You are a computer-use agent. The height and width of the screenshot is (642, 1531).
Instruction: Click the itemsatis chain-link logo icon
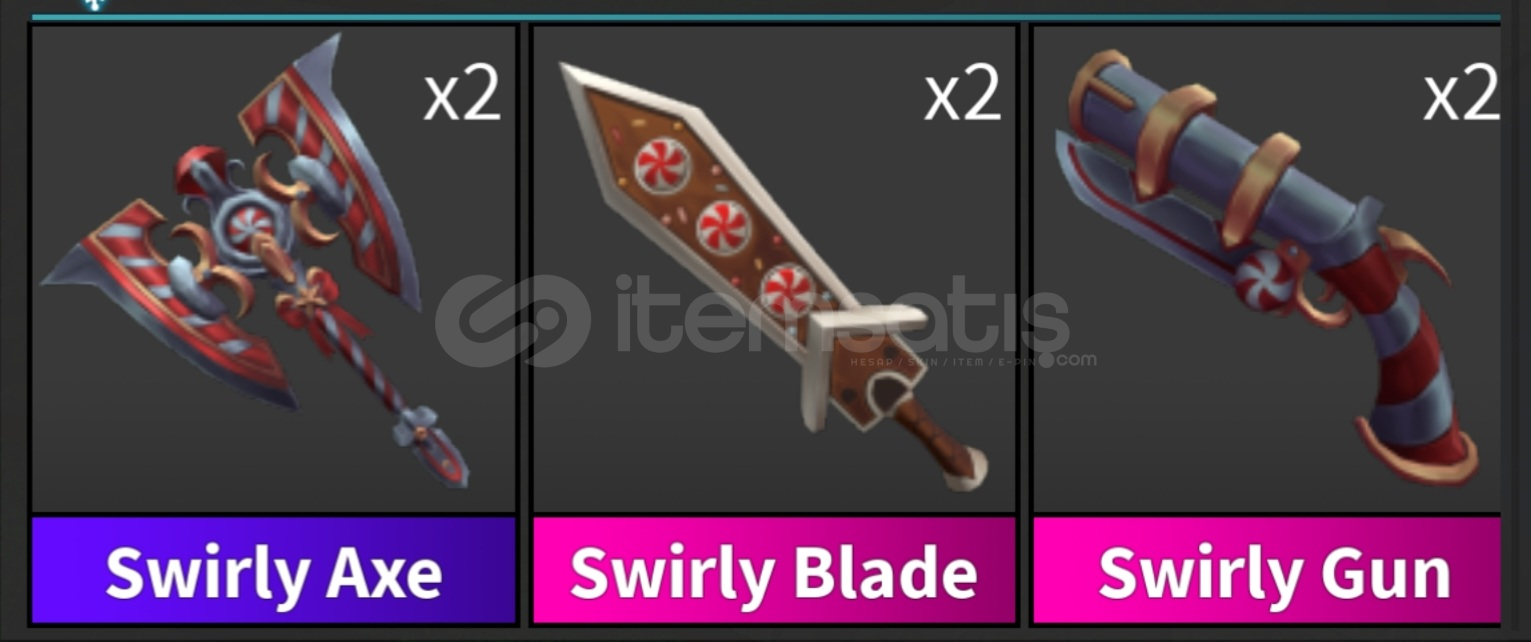(x=513, y=321)
